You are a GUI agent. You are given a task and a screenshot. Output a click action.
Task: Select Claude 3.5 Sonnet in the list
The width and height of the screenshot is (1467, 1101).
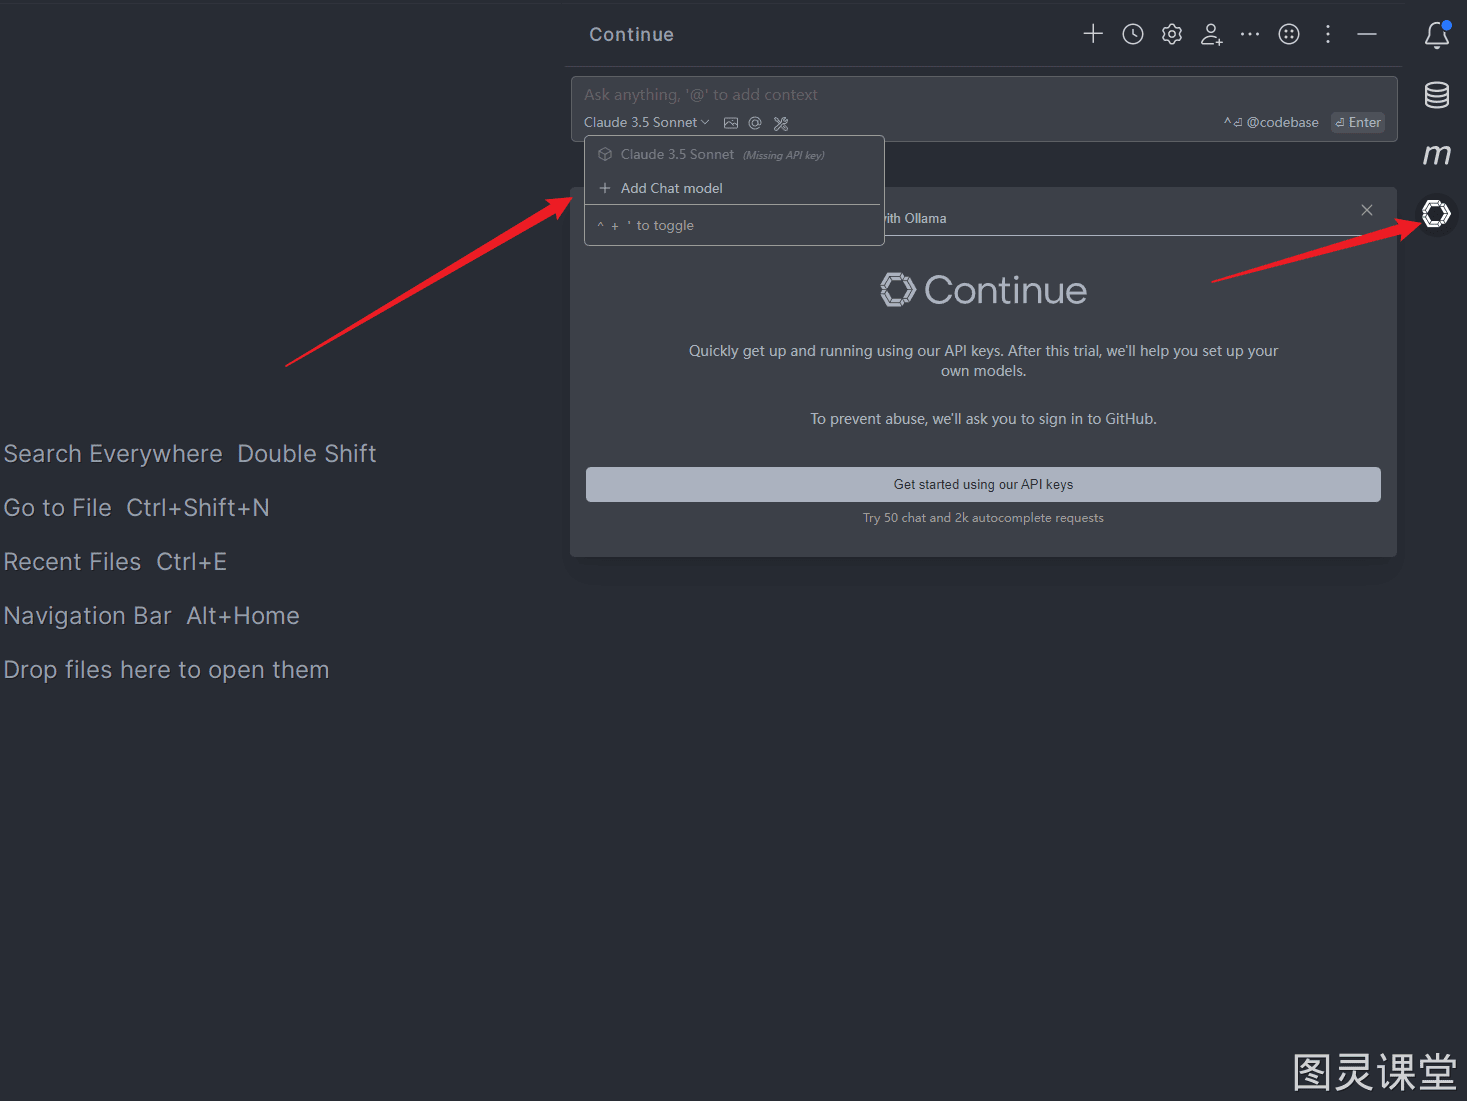pos(734,155)
